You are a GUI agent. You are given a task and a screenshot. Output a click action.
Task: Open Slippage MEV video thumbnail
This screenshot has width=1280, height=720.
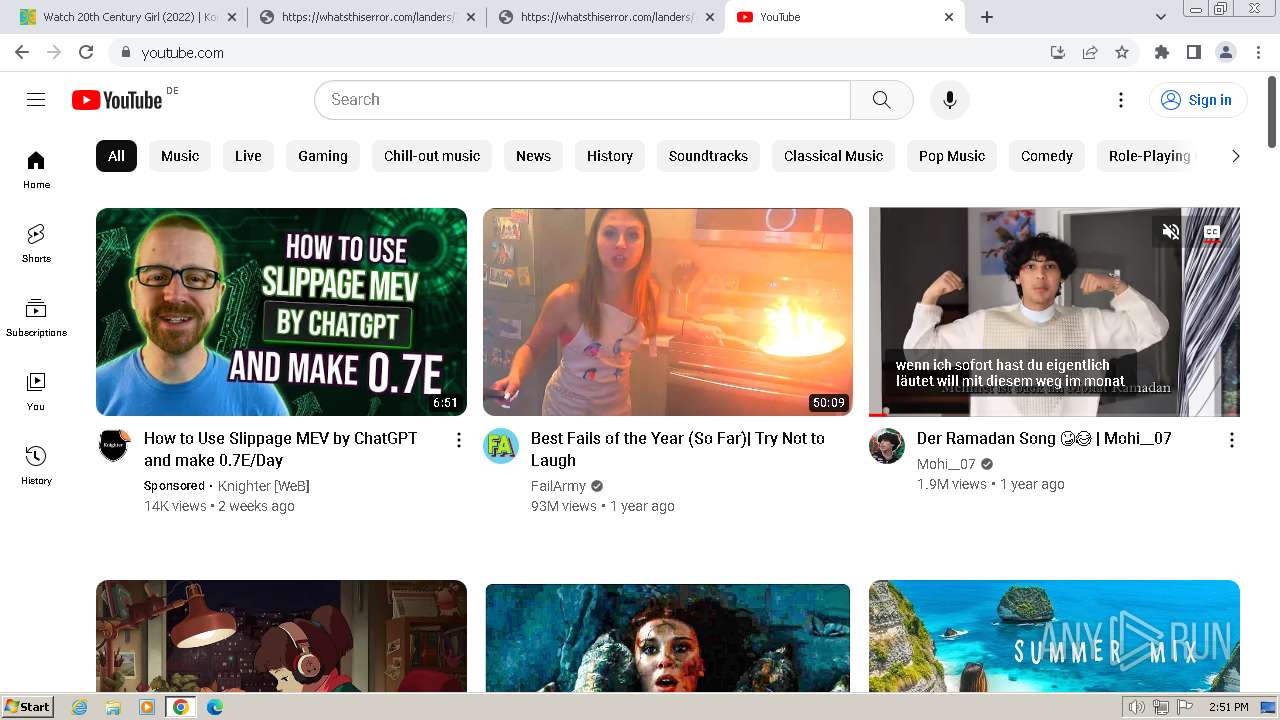click(x=281, y=312)
